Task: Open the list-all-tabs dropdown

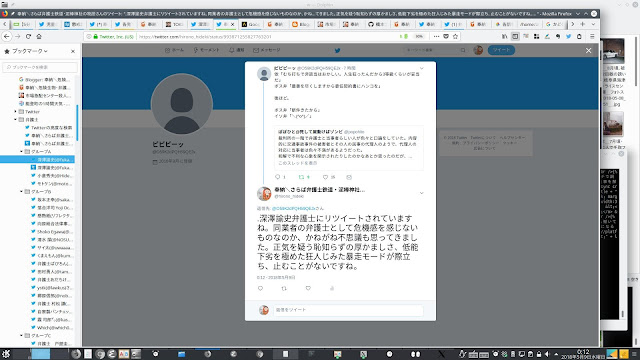Action: (593, 24)
